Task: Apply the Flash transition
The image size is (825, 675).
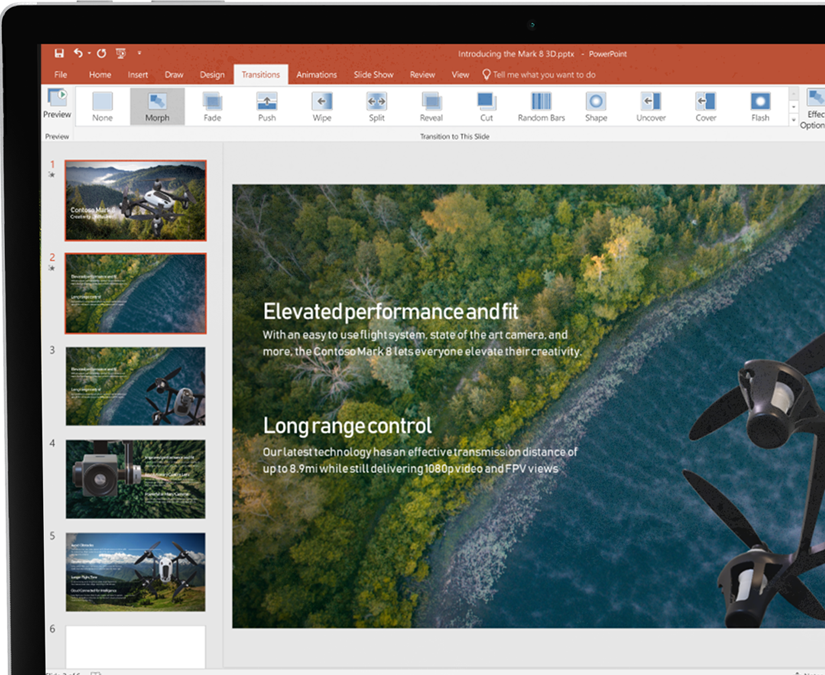Action: click(760, 107)
